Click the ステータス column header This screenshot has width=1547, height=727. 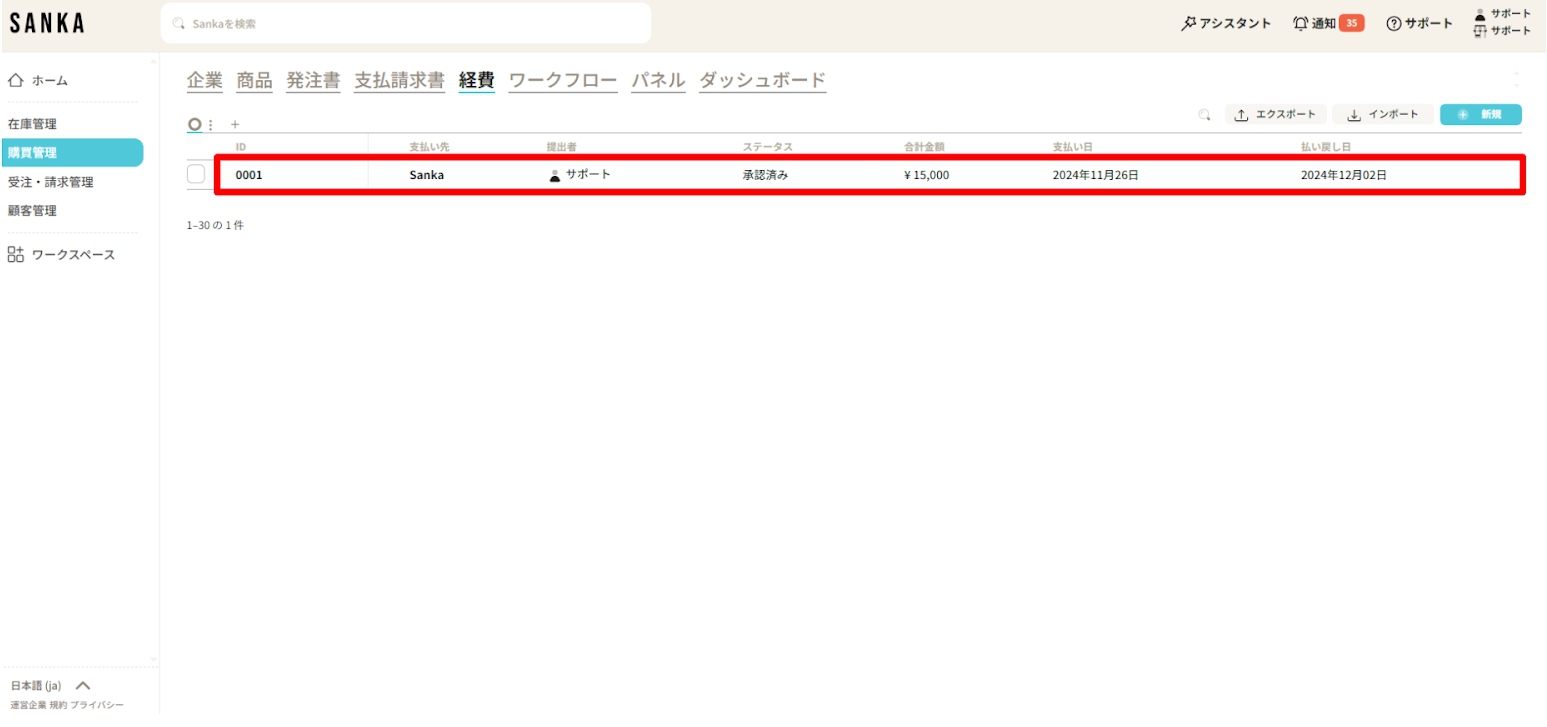tap(767, 147)
